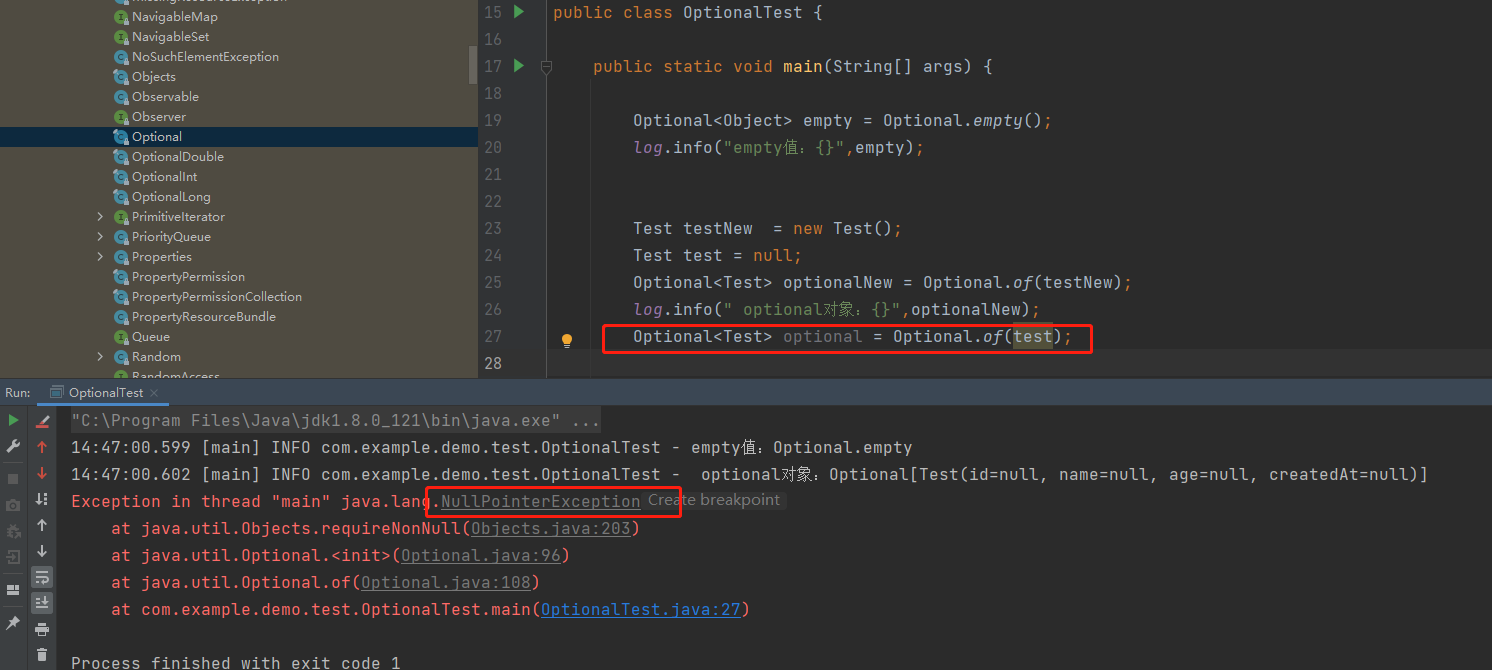Select Queue in the project tree
The width and height of the screenshot is (1492, 670).
point(151,337)
